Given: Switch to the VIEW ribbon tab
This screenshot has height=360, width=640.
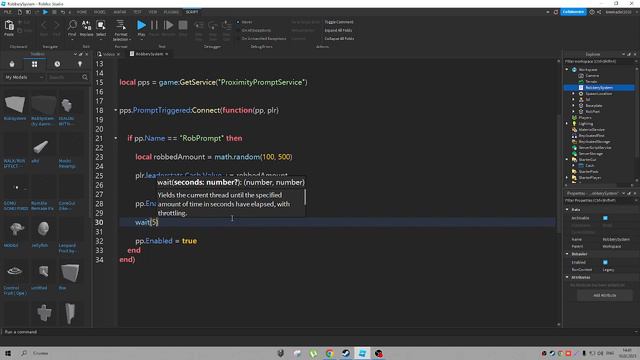Looking at the screenshot, I should [153, 12].
